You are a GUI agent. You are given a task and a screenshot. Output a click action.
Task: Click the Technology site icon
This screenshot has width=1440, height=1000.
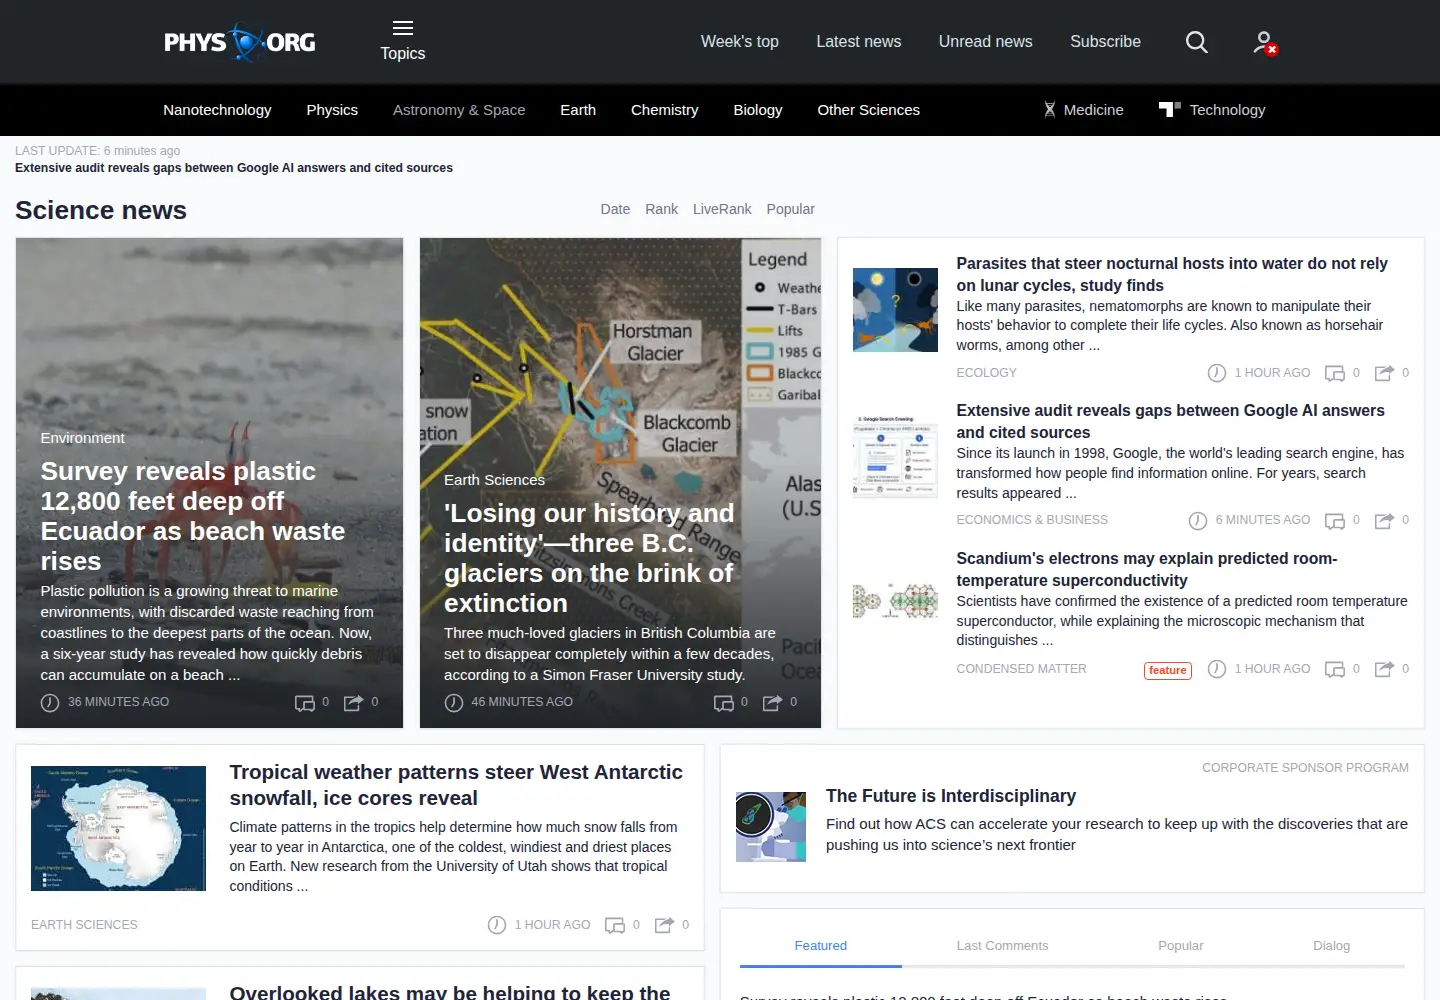(x=1170, y=109)
